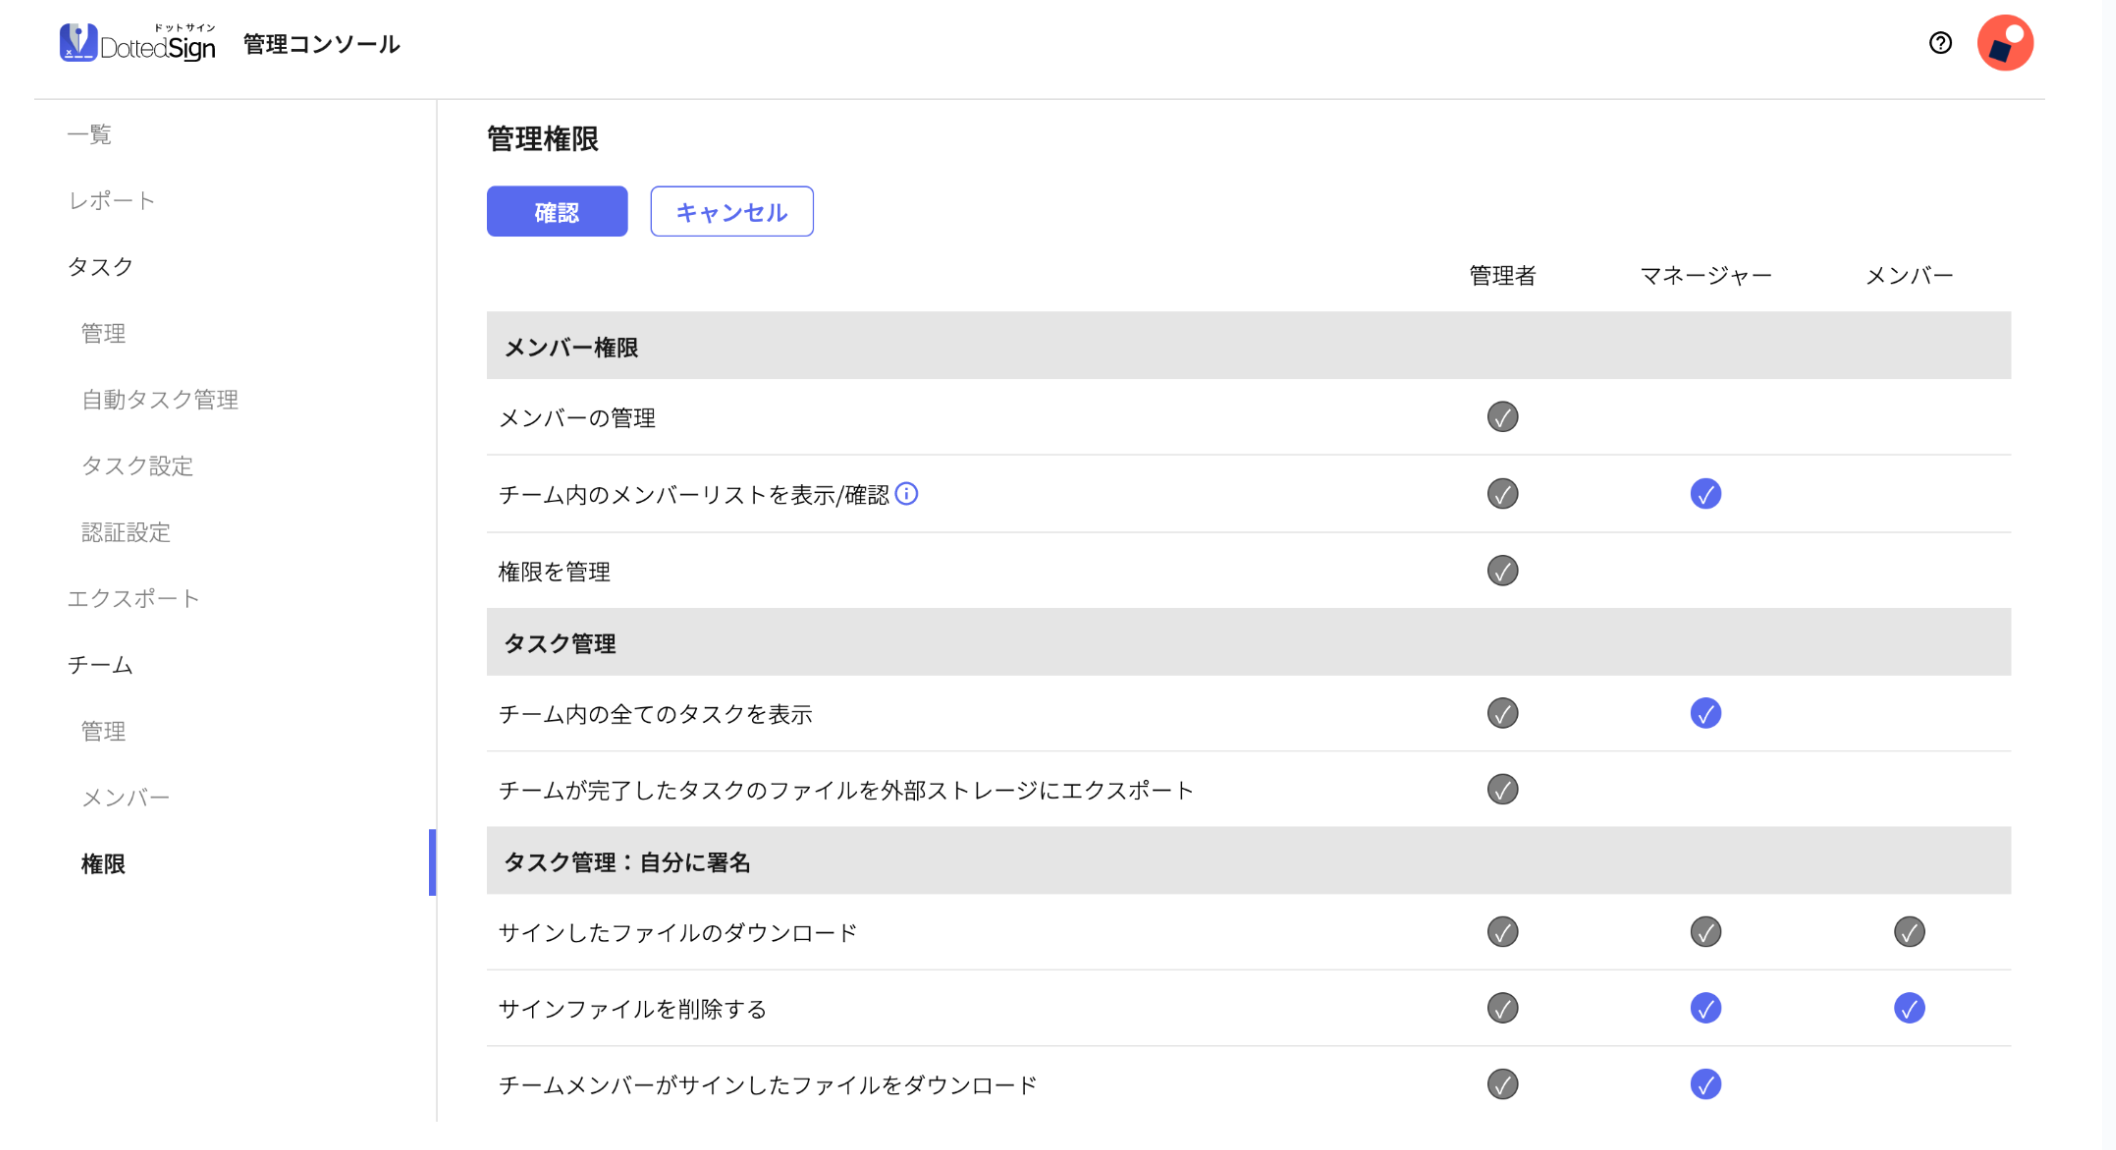Toggle Manager checkbox for showing all team tasks
The height and width of the screenshot is (1150, 2116).
[x=1705, y=713]
